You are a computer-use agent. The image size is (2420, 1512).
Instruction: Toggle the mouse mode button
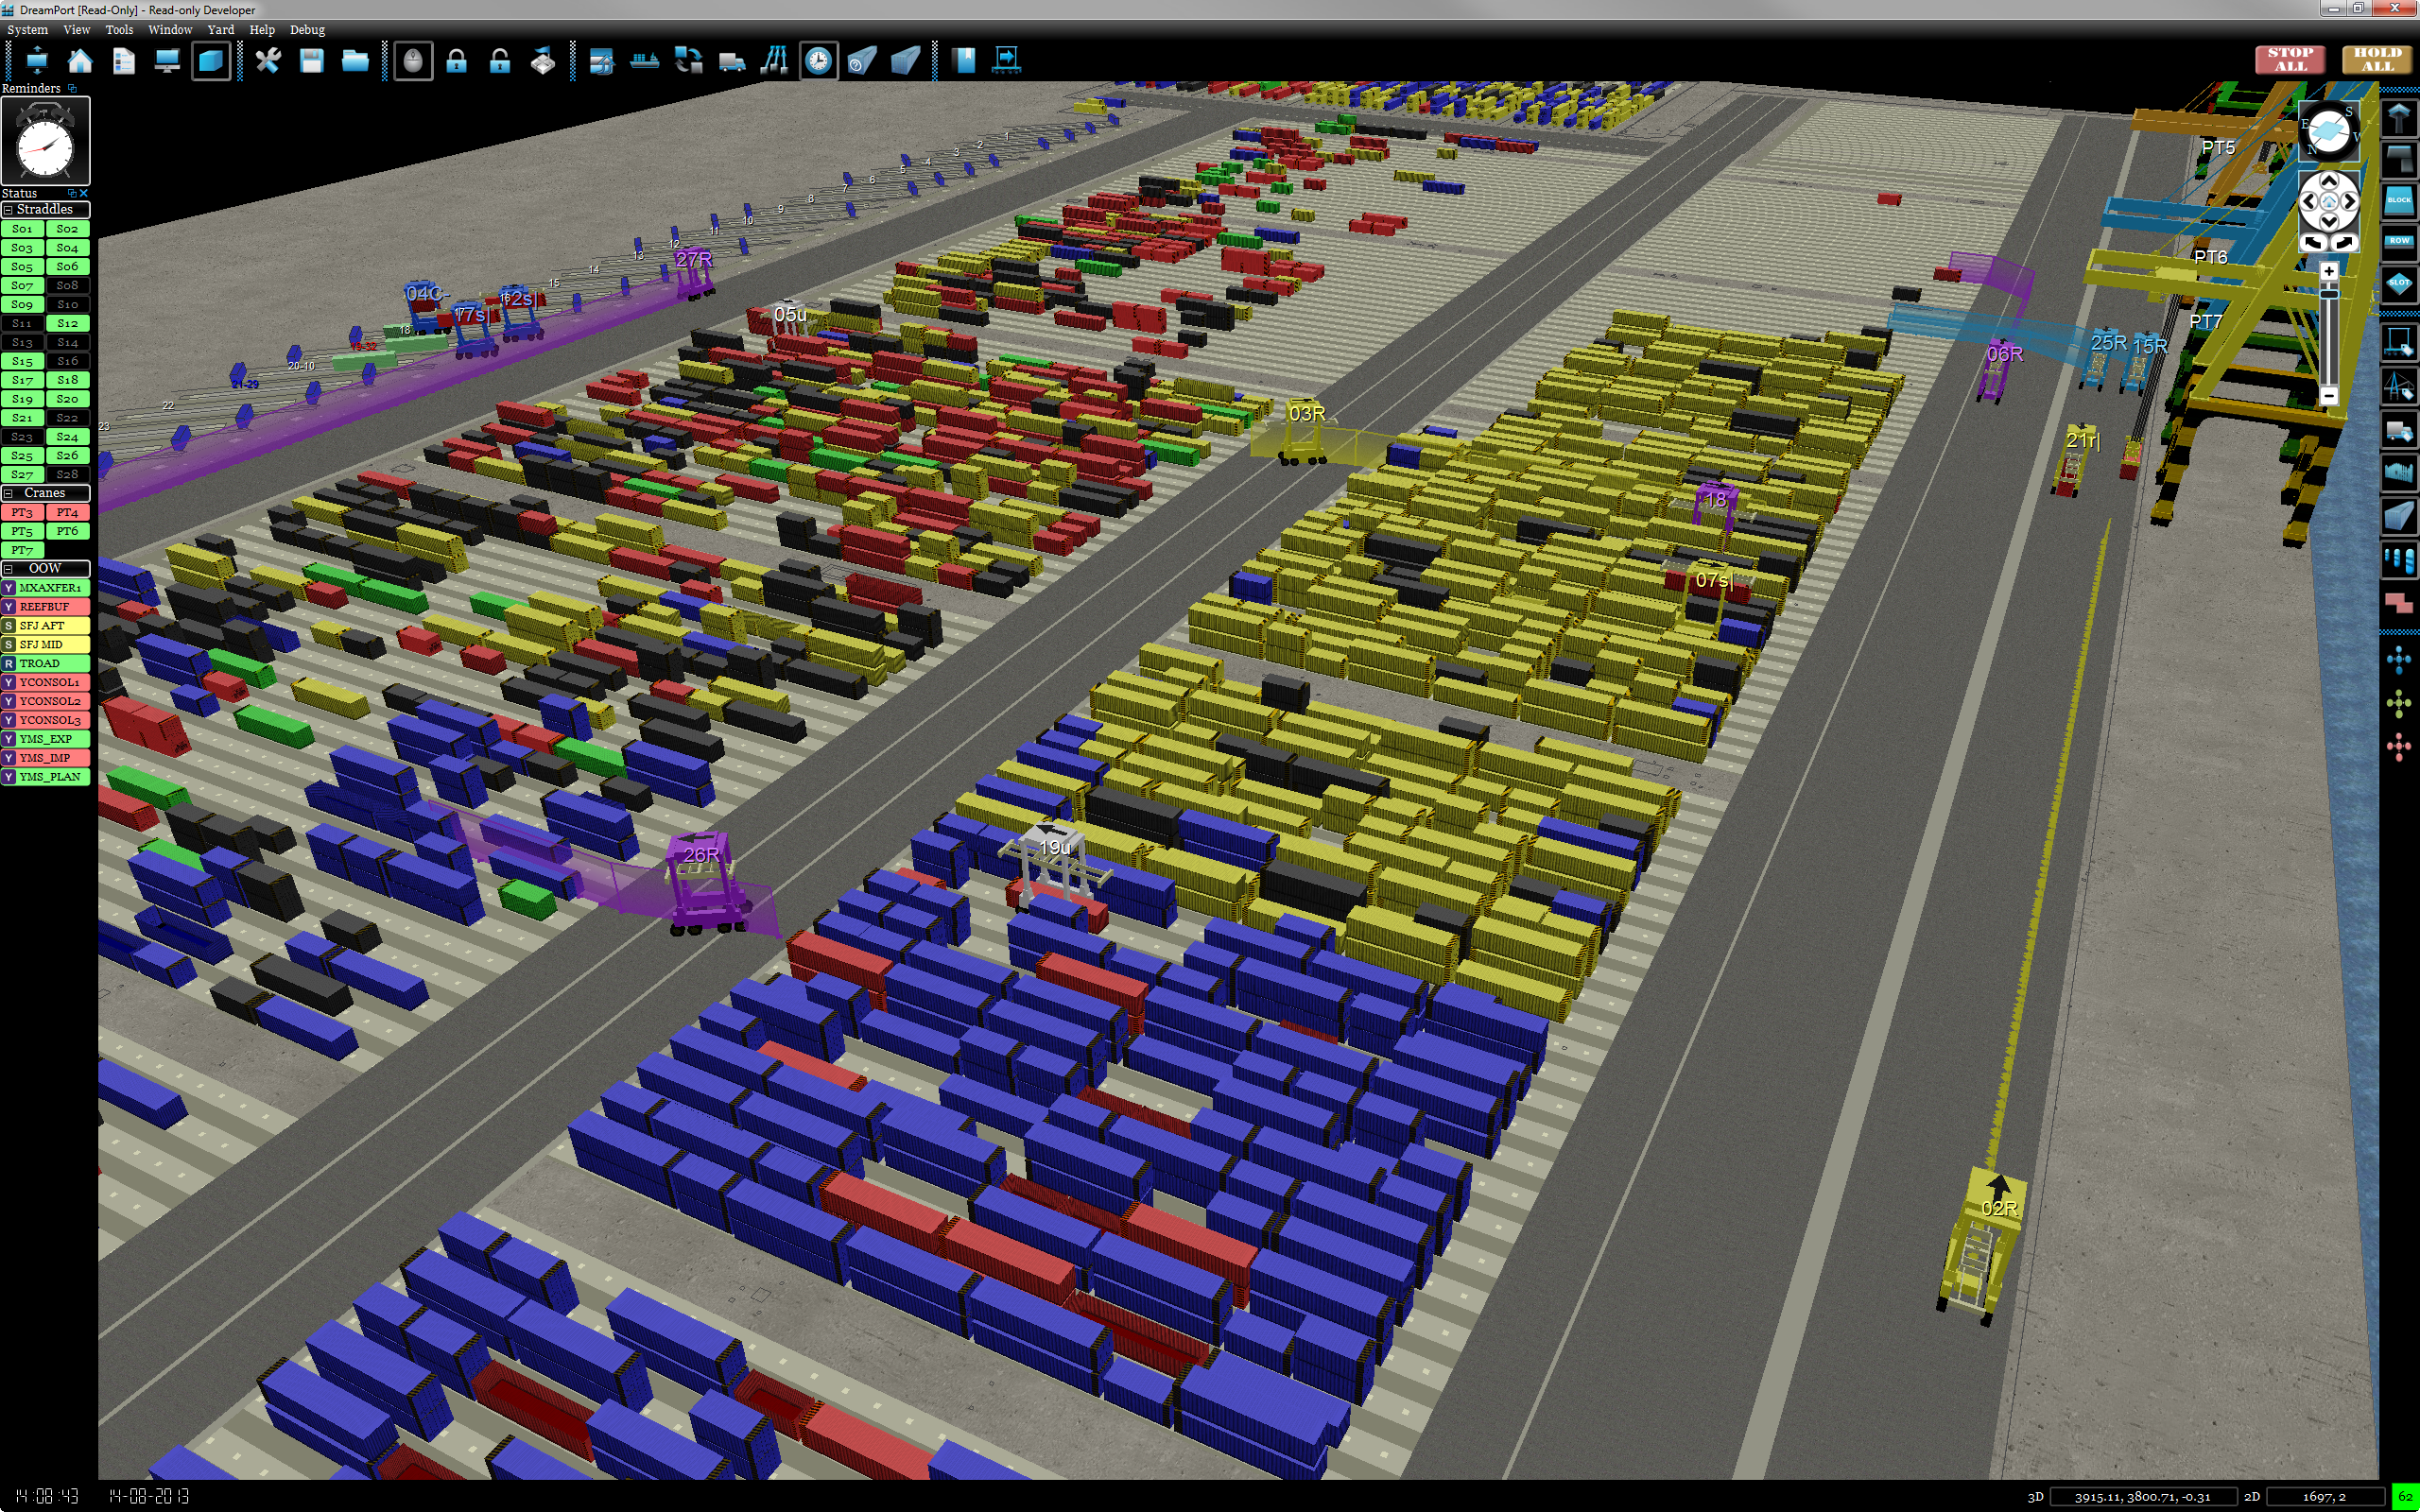tap(413, 61)
